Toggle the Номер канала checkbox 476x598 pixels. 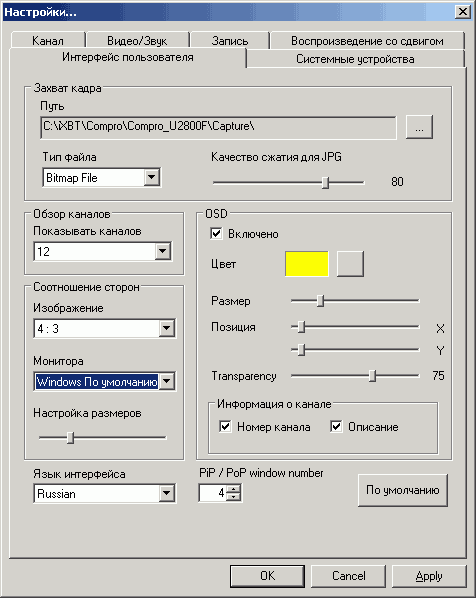pyautogui.click(x=225, y=426)
